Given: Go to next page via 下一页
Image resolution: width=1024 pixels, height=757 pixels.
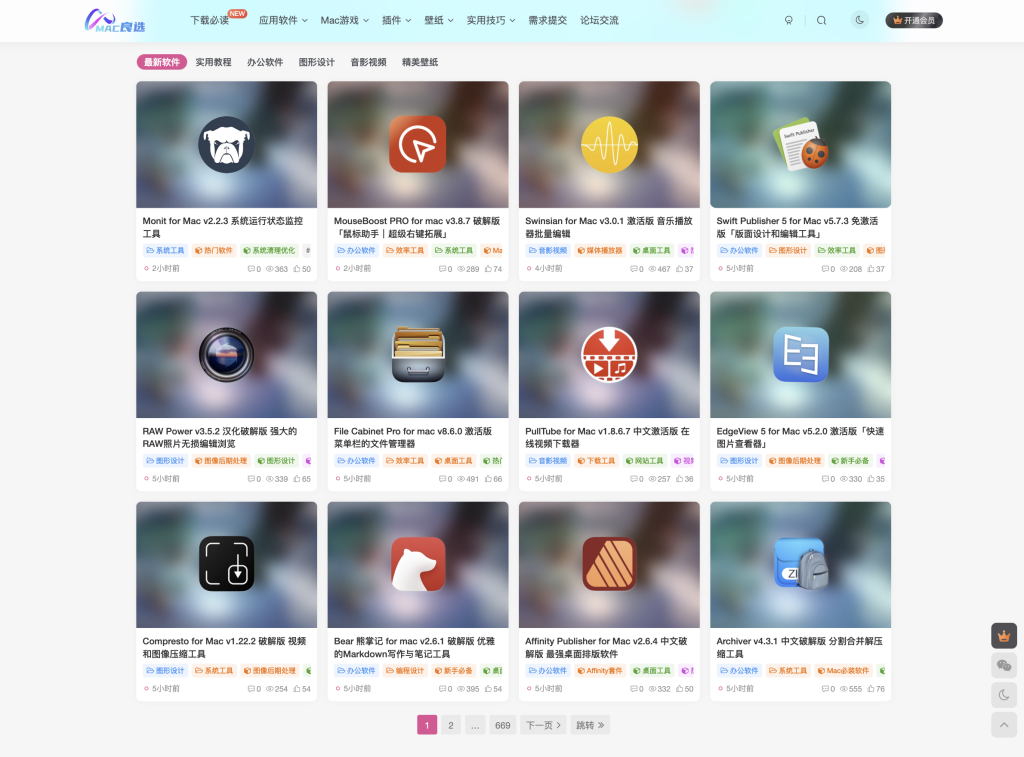Looking at the screenshot, I should pyautogui.click(x=543, y=725).
